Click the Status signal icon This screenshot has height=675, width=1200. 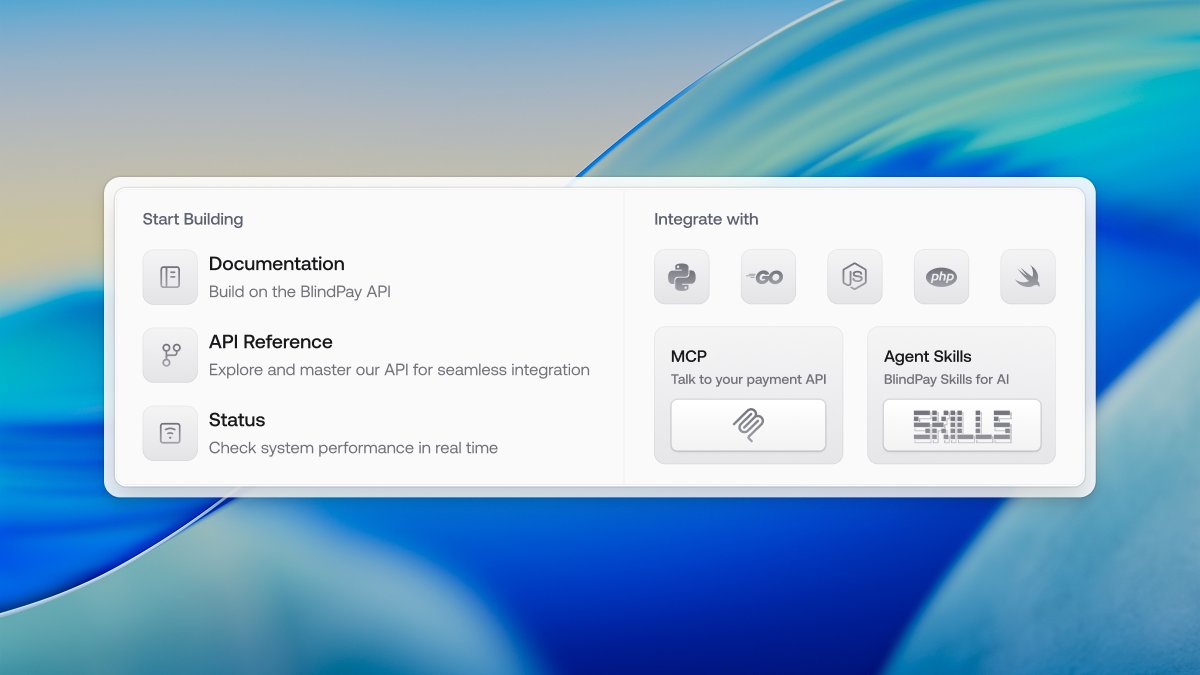click(x=170, y=433)
